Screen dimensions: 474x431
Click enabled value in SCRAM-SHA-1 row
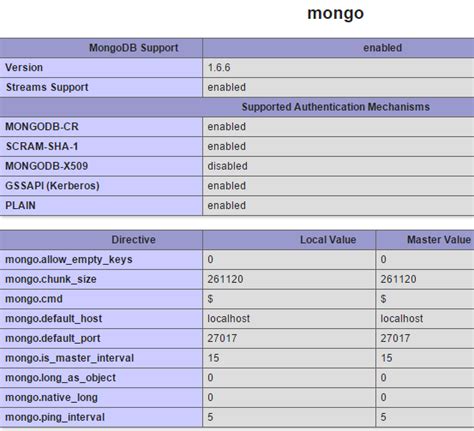(227, 146)
